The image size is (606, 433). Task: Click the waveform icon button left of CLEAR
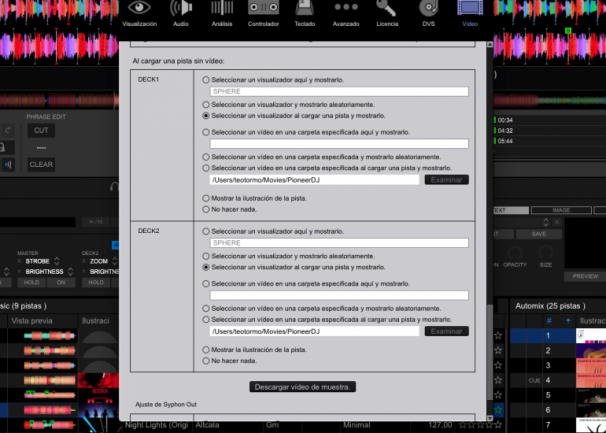pos(8,165)
